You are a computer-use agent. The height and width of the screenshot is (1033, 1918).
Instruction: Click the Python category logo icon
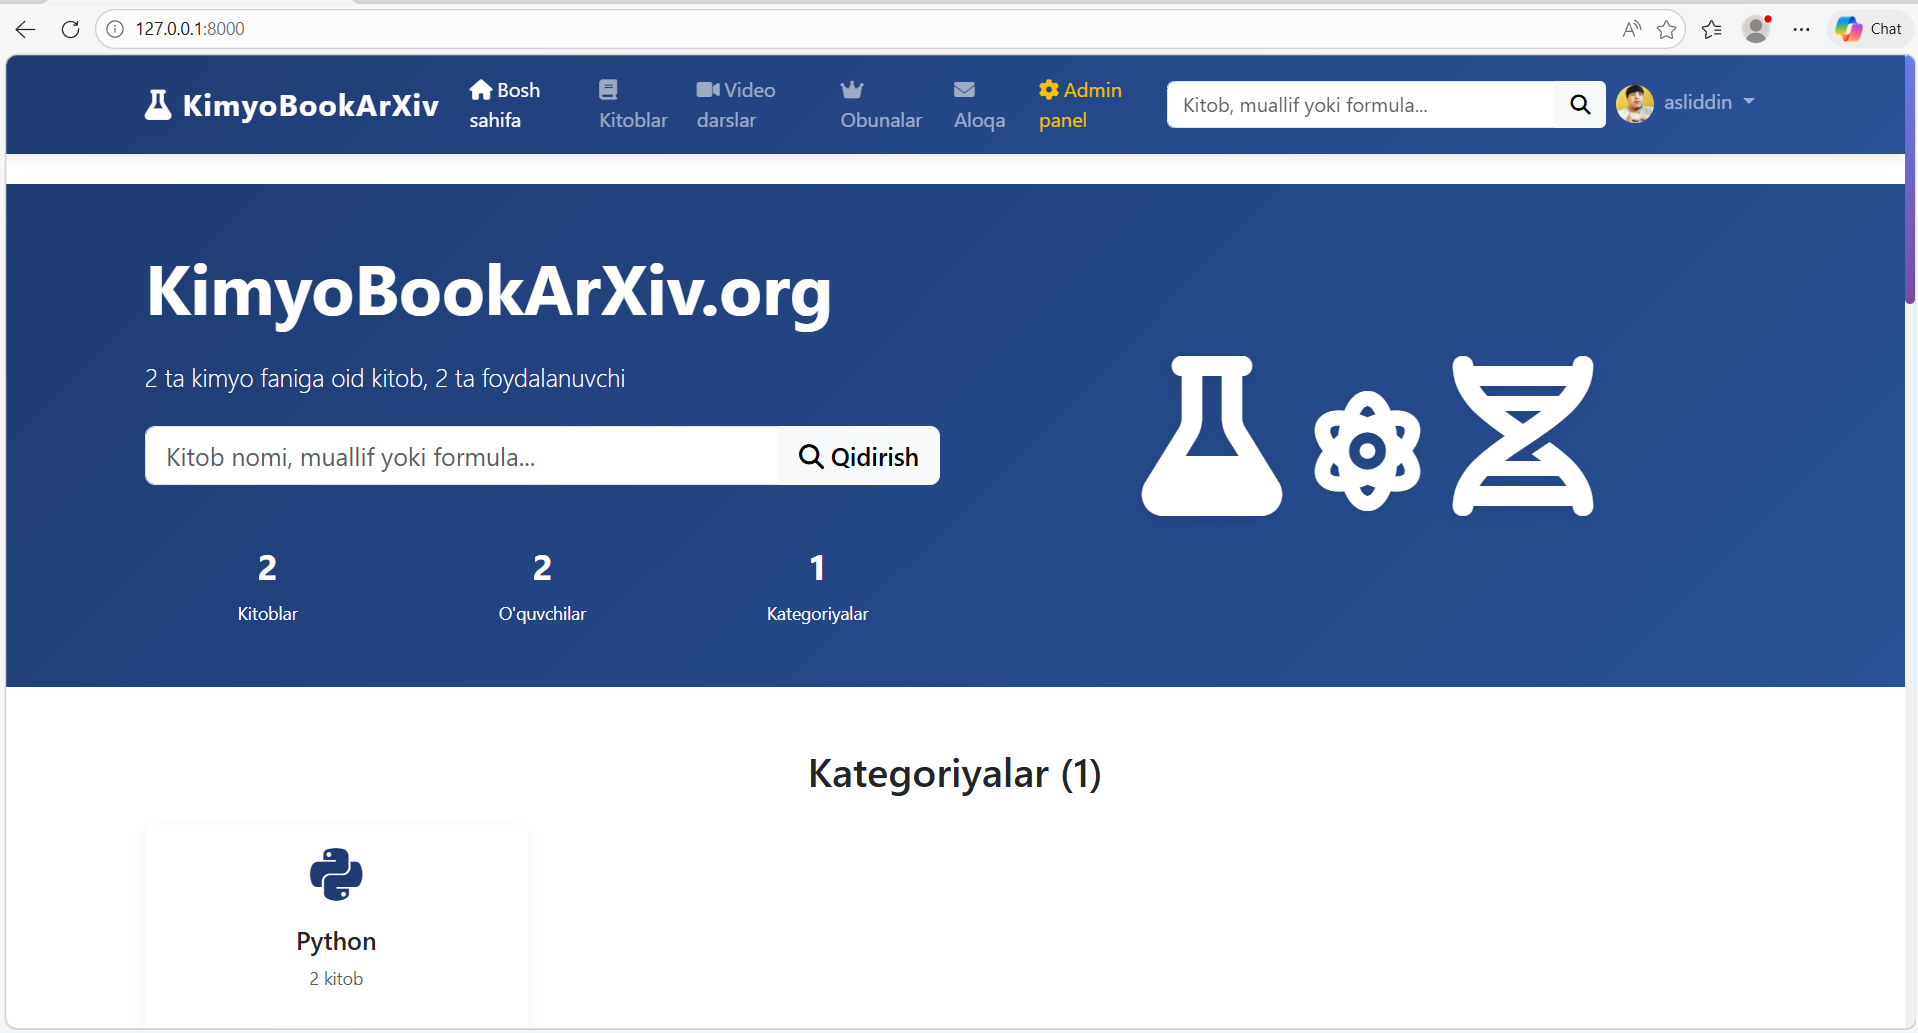tap(336, 874)
